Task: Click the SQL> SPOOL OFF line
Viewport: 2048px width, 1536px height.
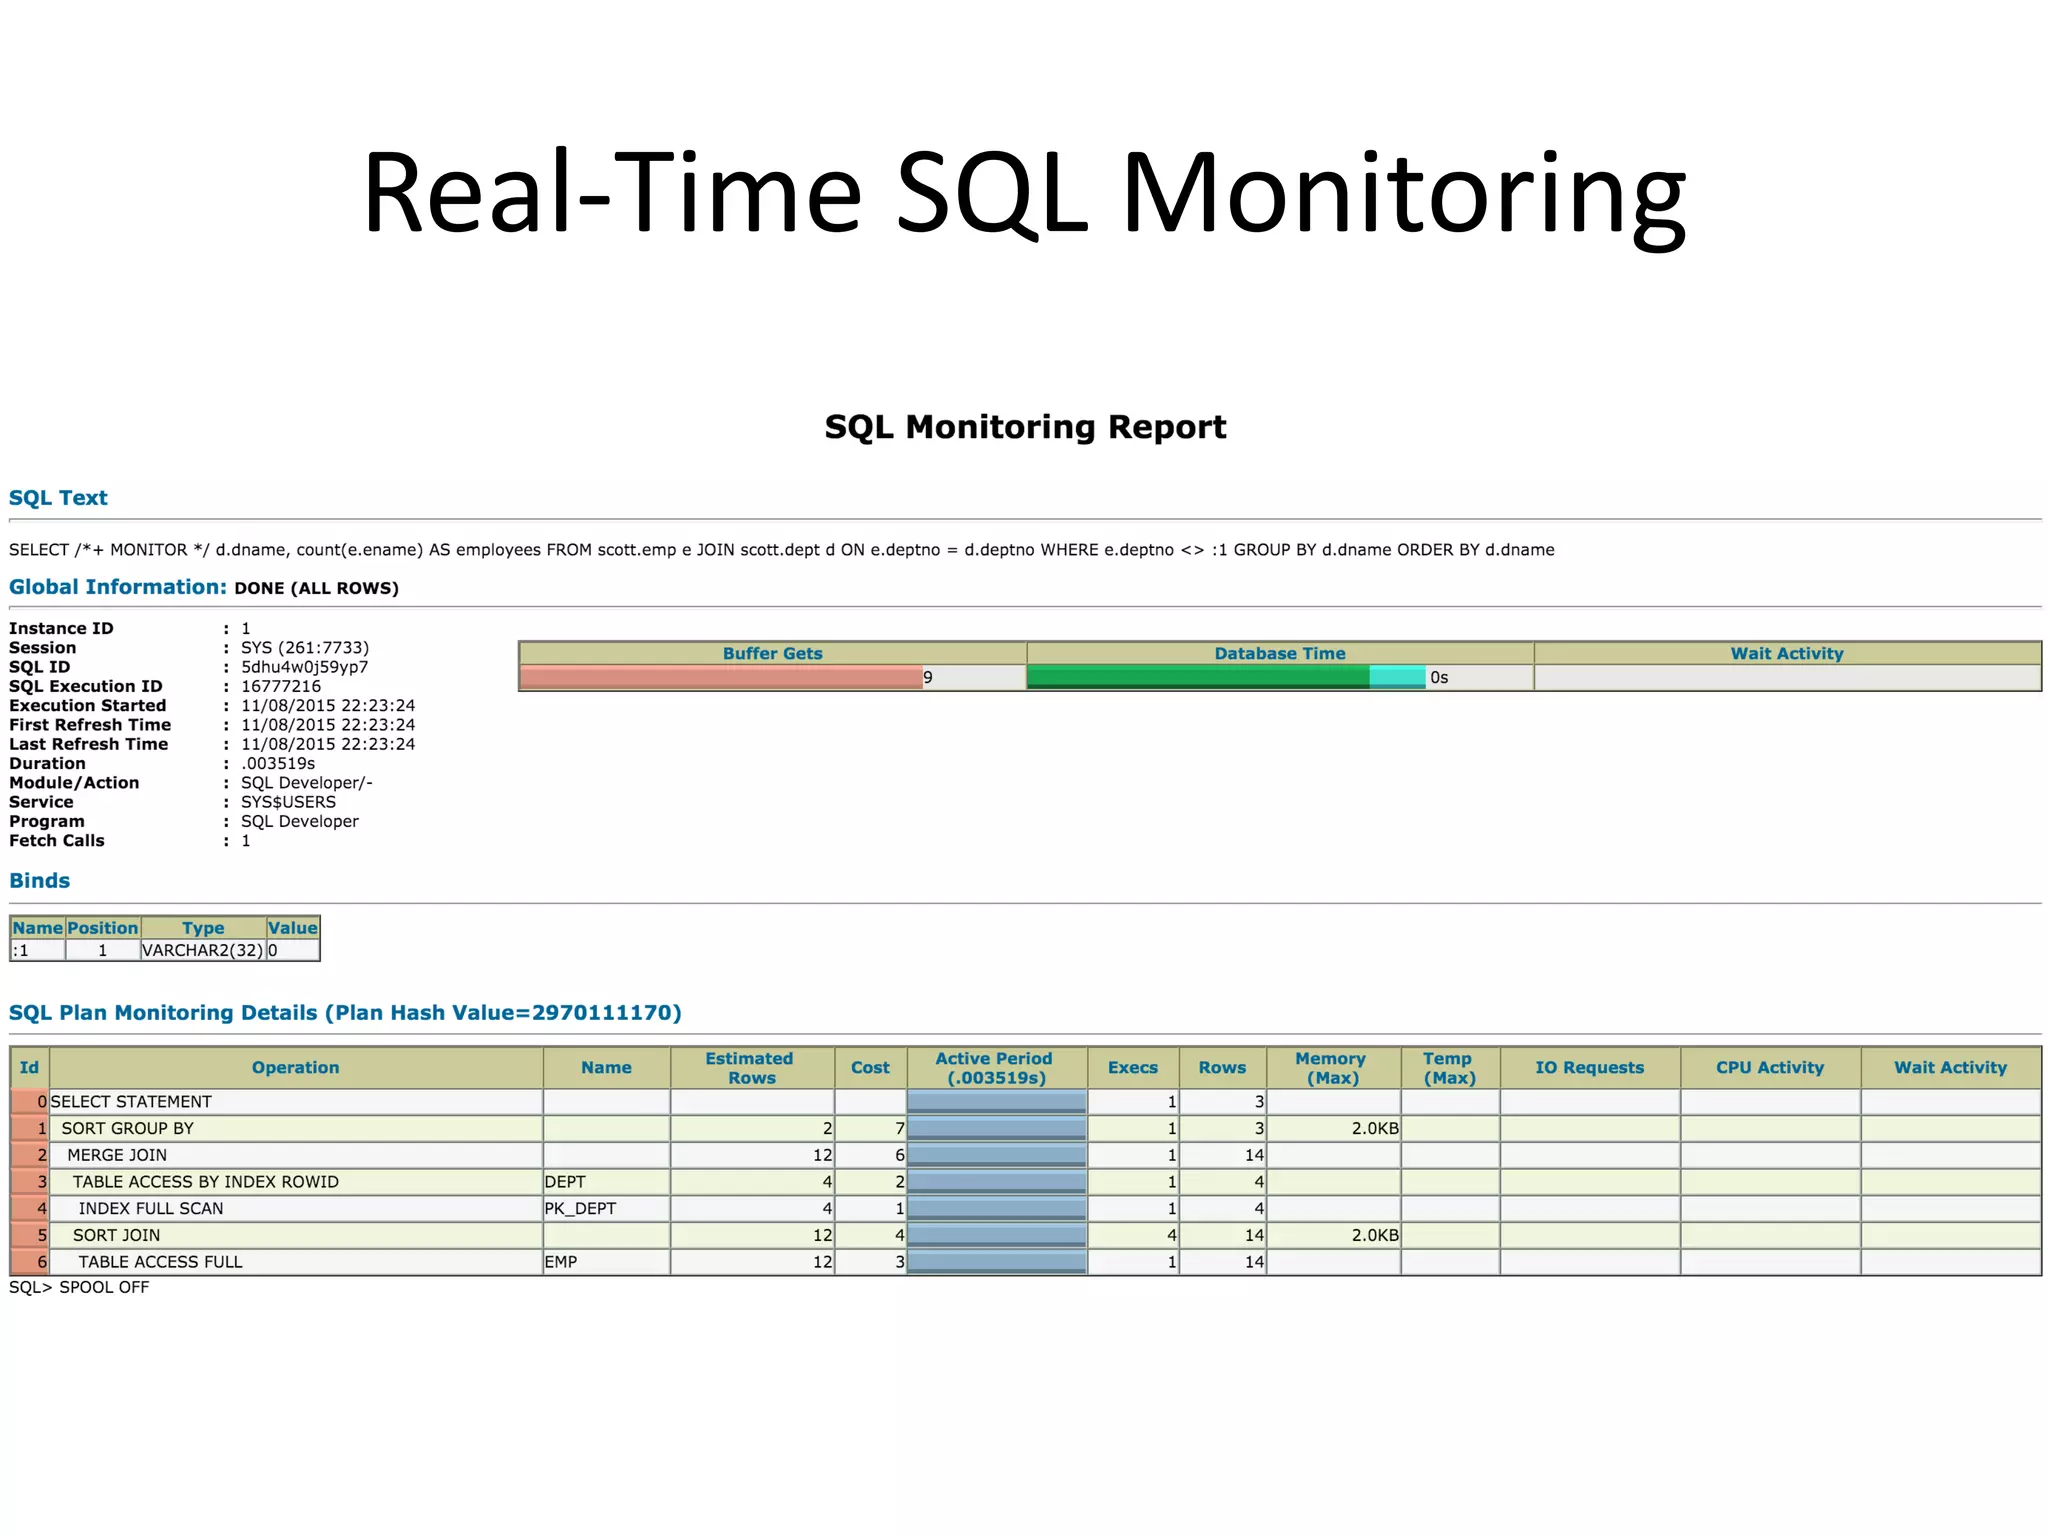Action: pyautogui.click(x=79, y=1287)
